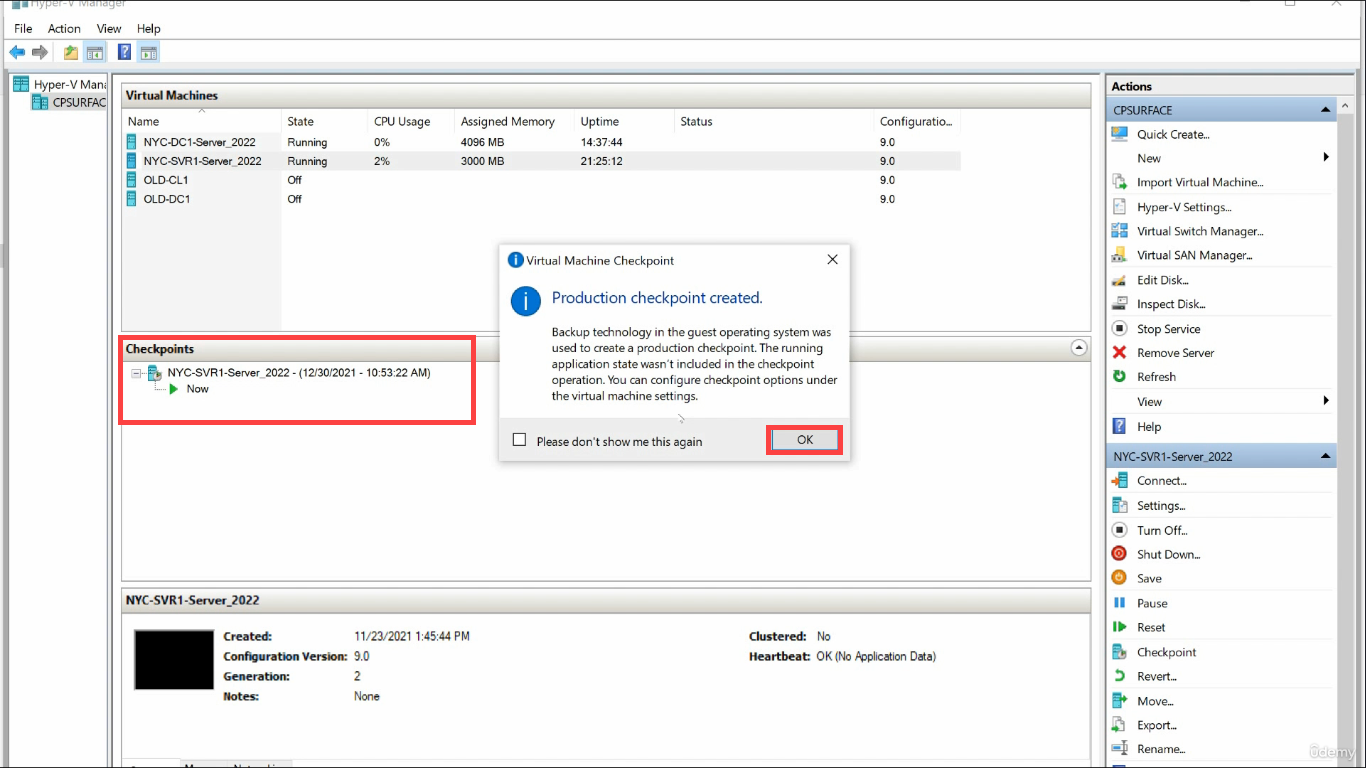
Task: Click the red Shut Down icon
Action: pyautogui.click(x=1120, y=554)
